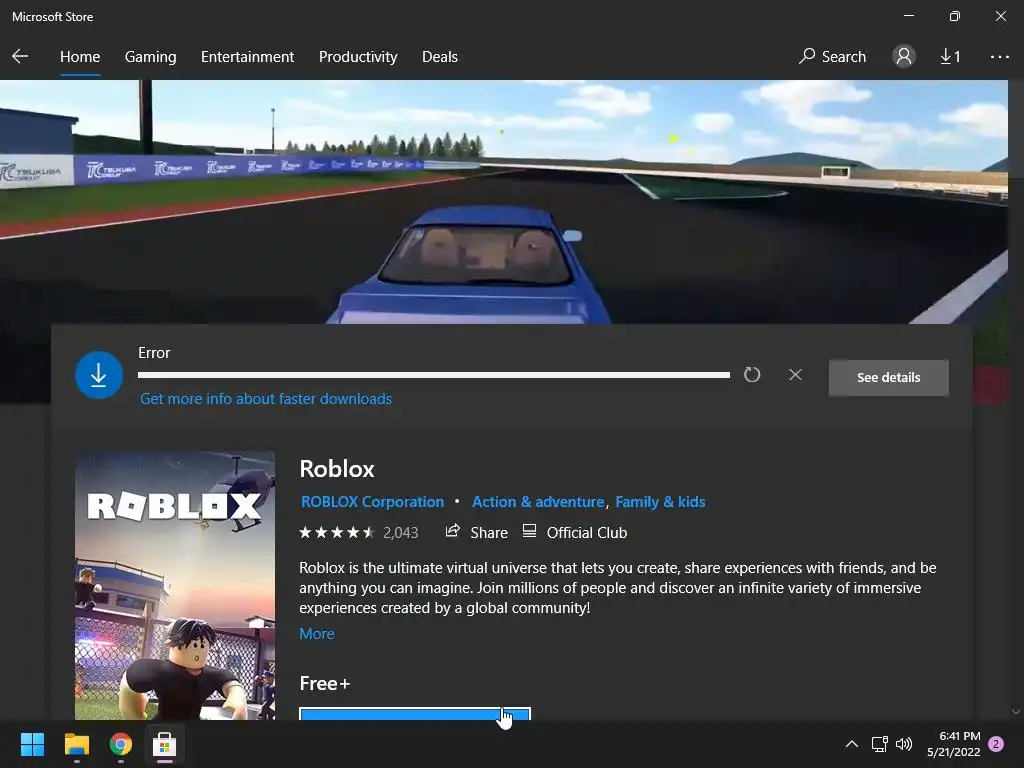Screen dimensions: 1024x768
Task: Click the Error status text
Action: coord(154,353)
